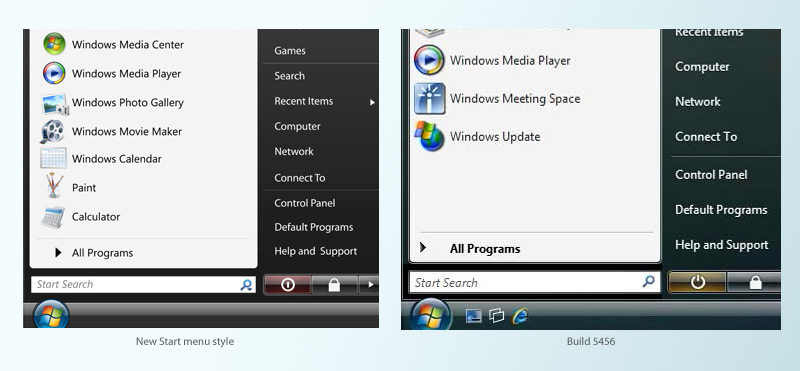The width and height of the screenshot is (800, 371).
Task: Click Windows Media Player icon in Build 5456
Action: [429, 60]
